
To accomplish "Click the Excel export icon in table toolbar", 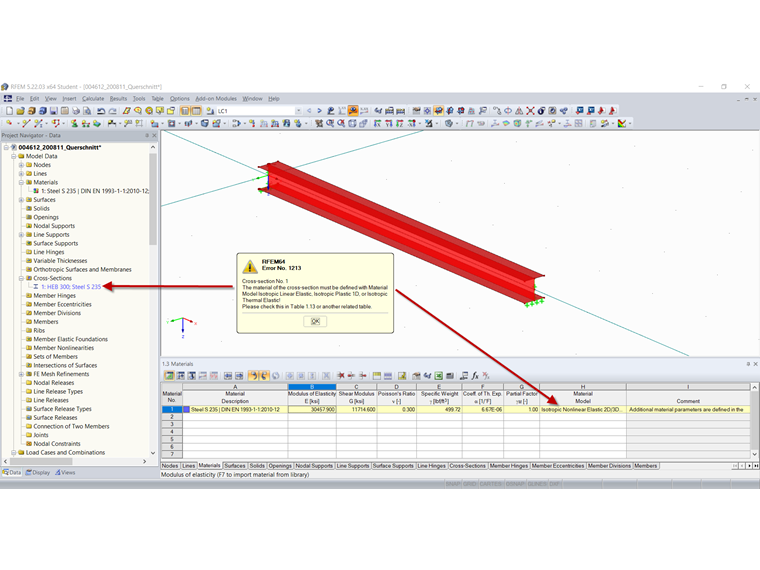I will tap(439, 376).
